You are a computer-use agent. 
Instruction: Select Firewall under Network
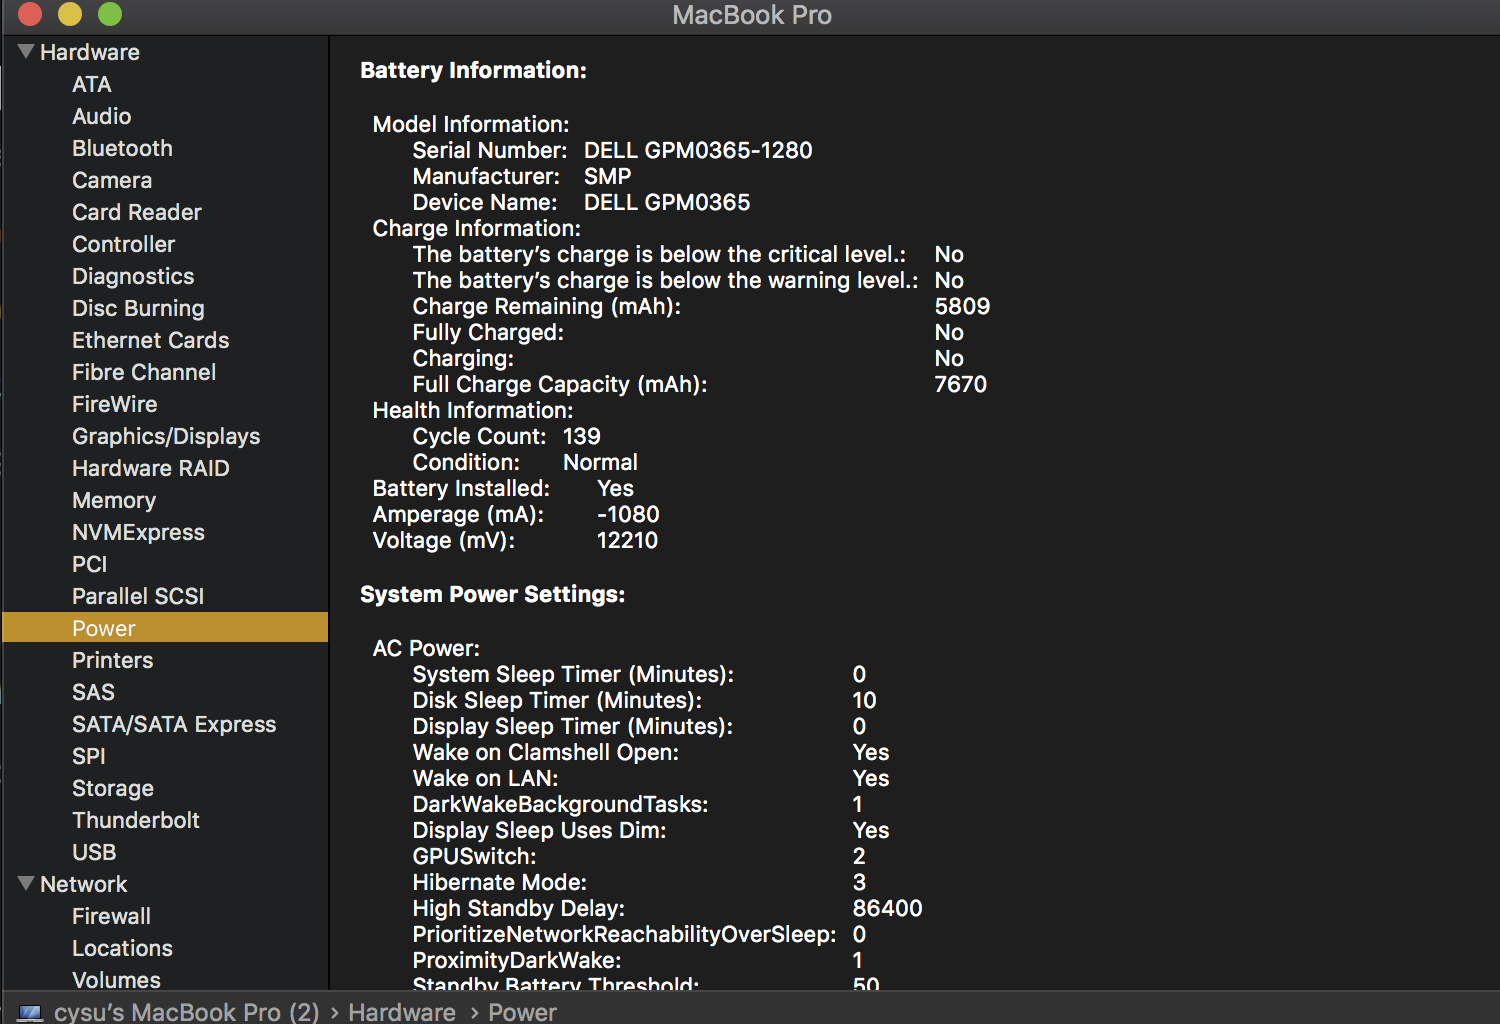click(111, 916)
